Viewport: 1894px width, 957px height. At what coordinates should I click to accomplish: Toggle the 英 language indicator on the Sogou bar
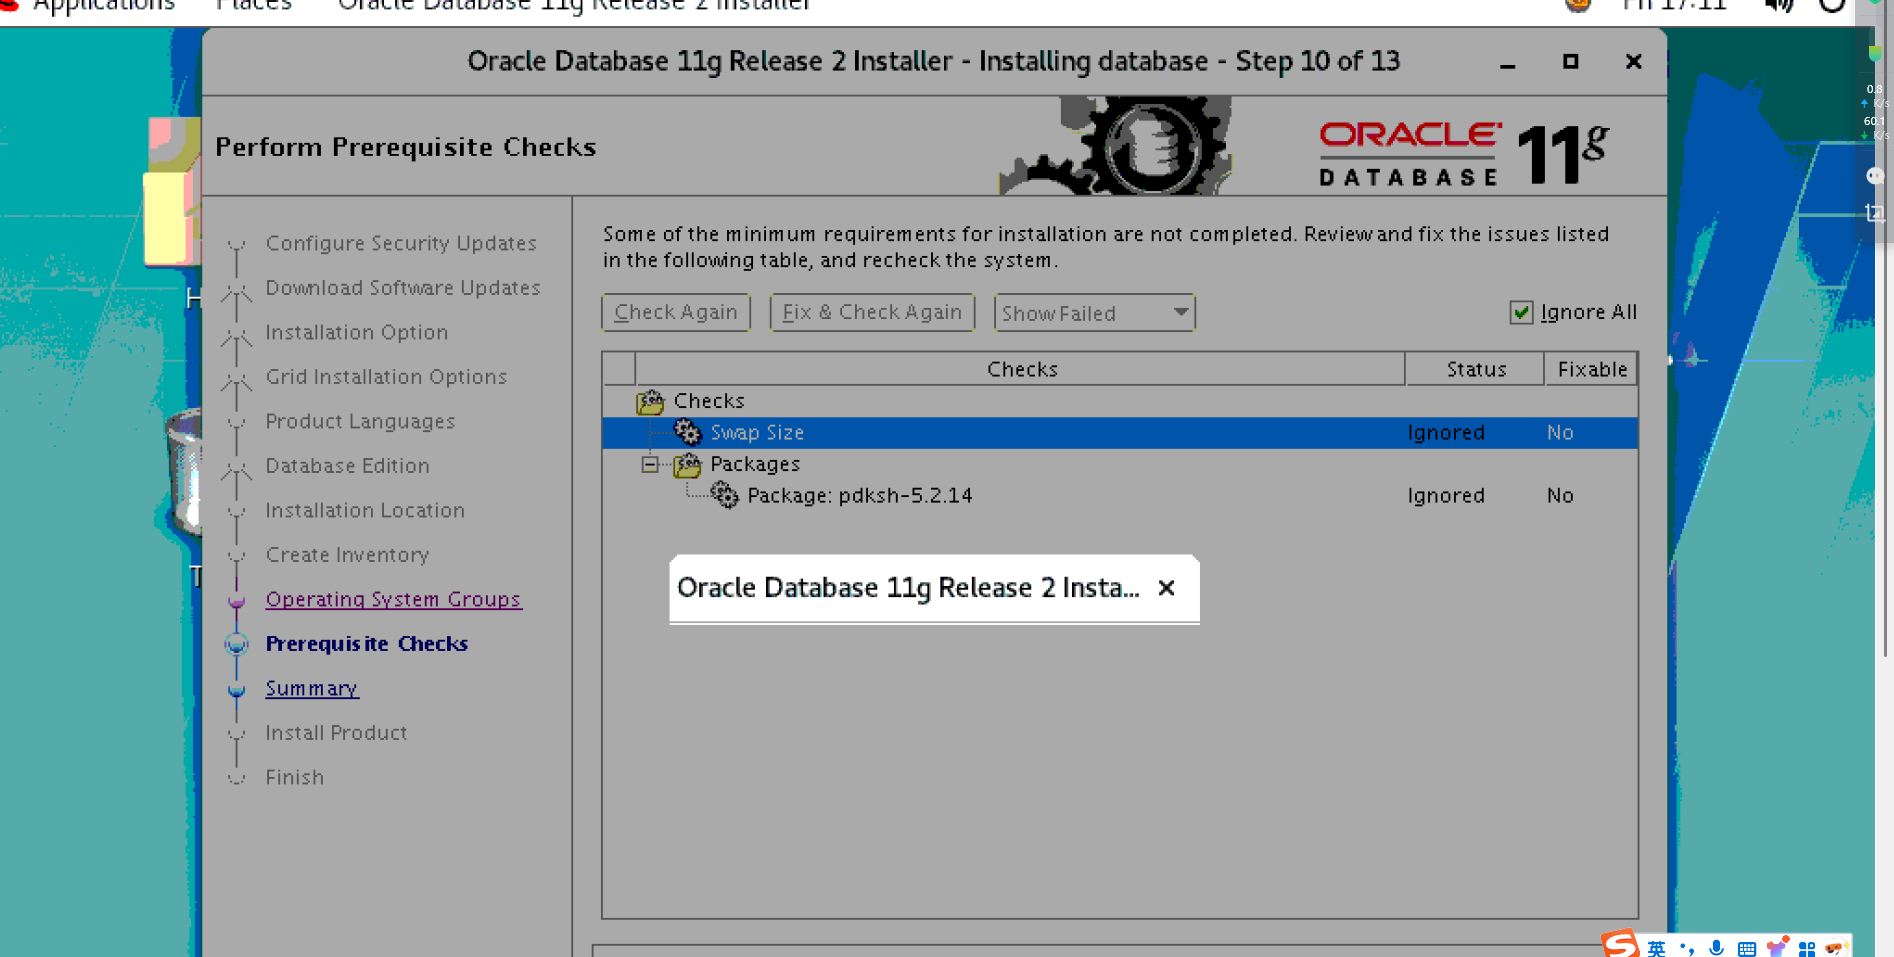pos(1656,946)
